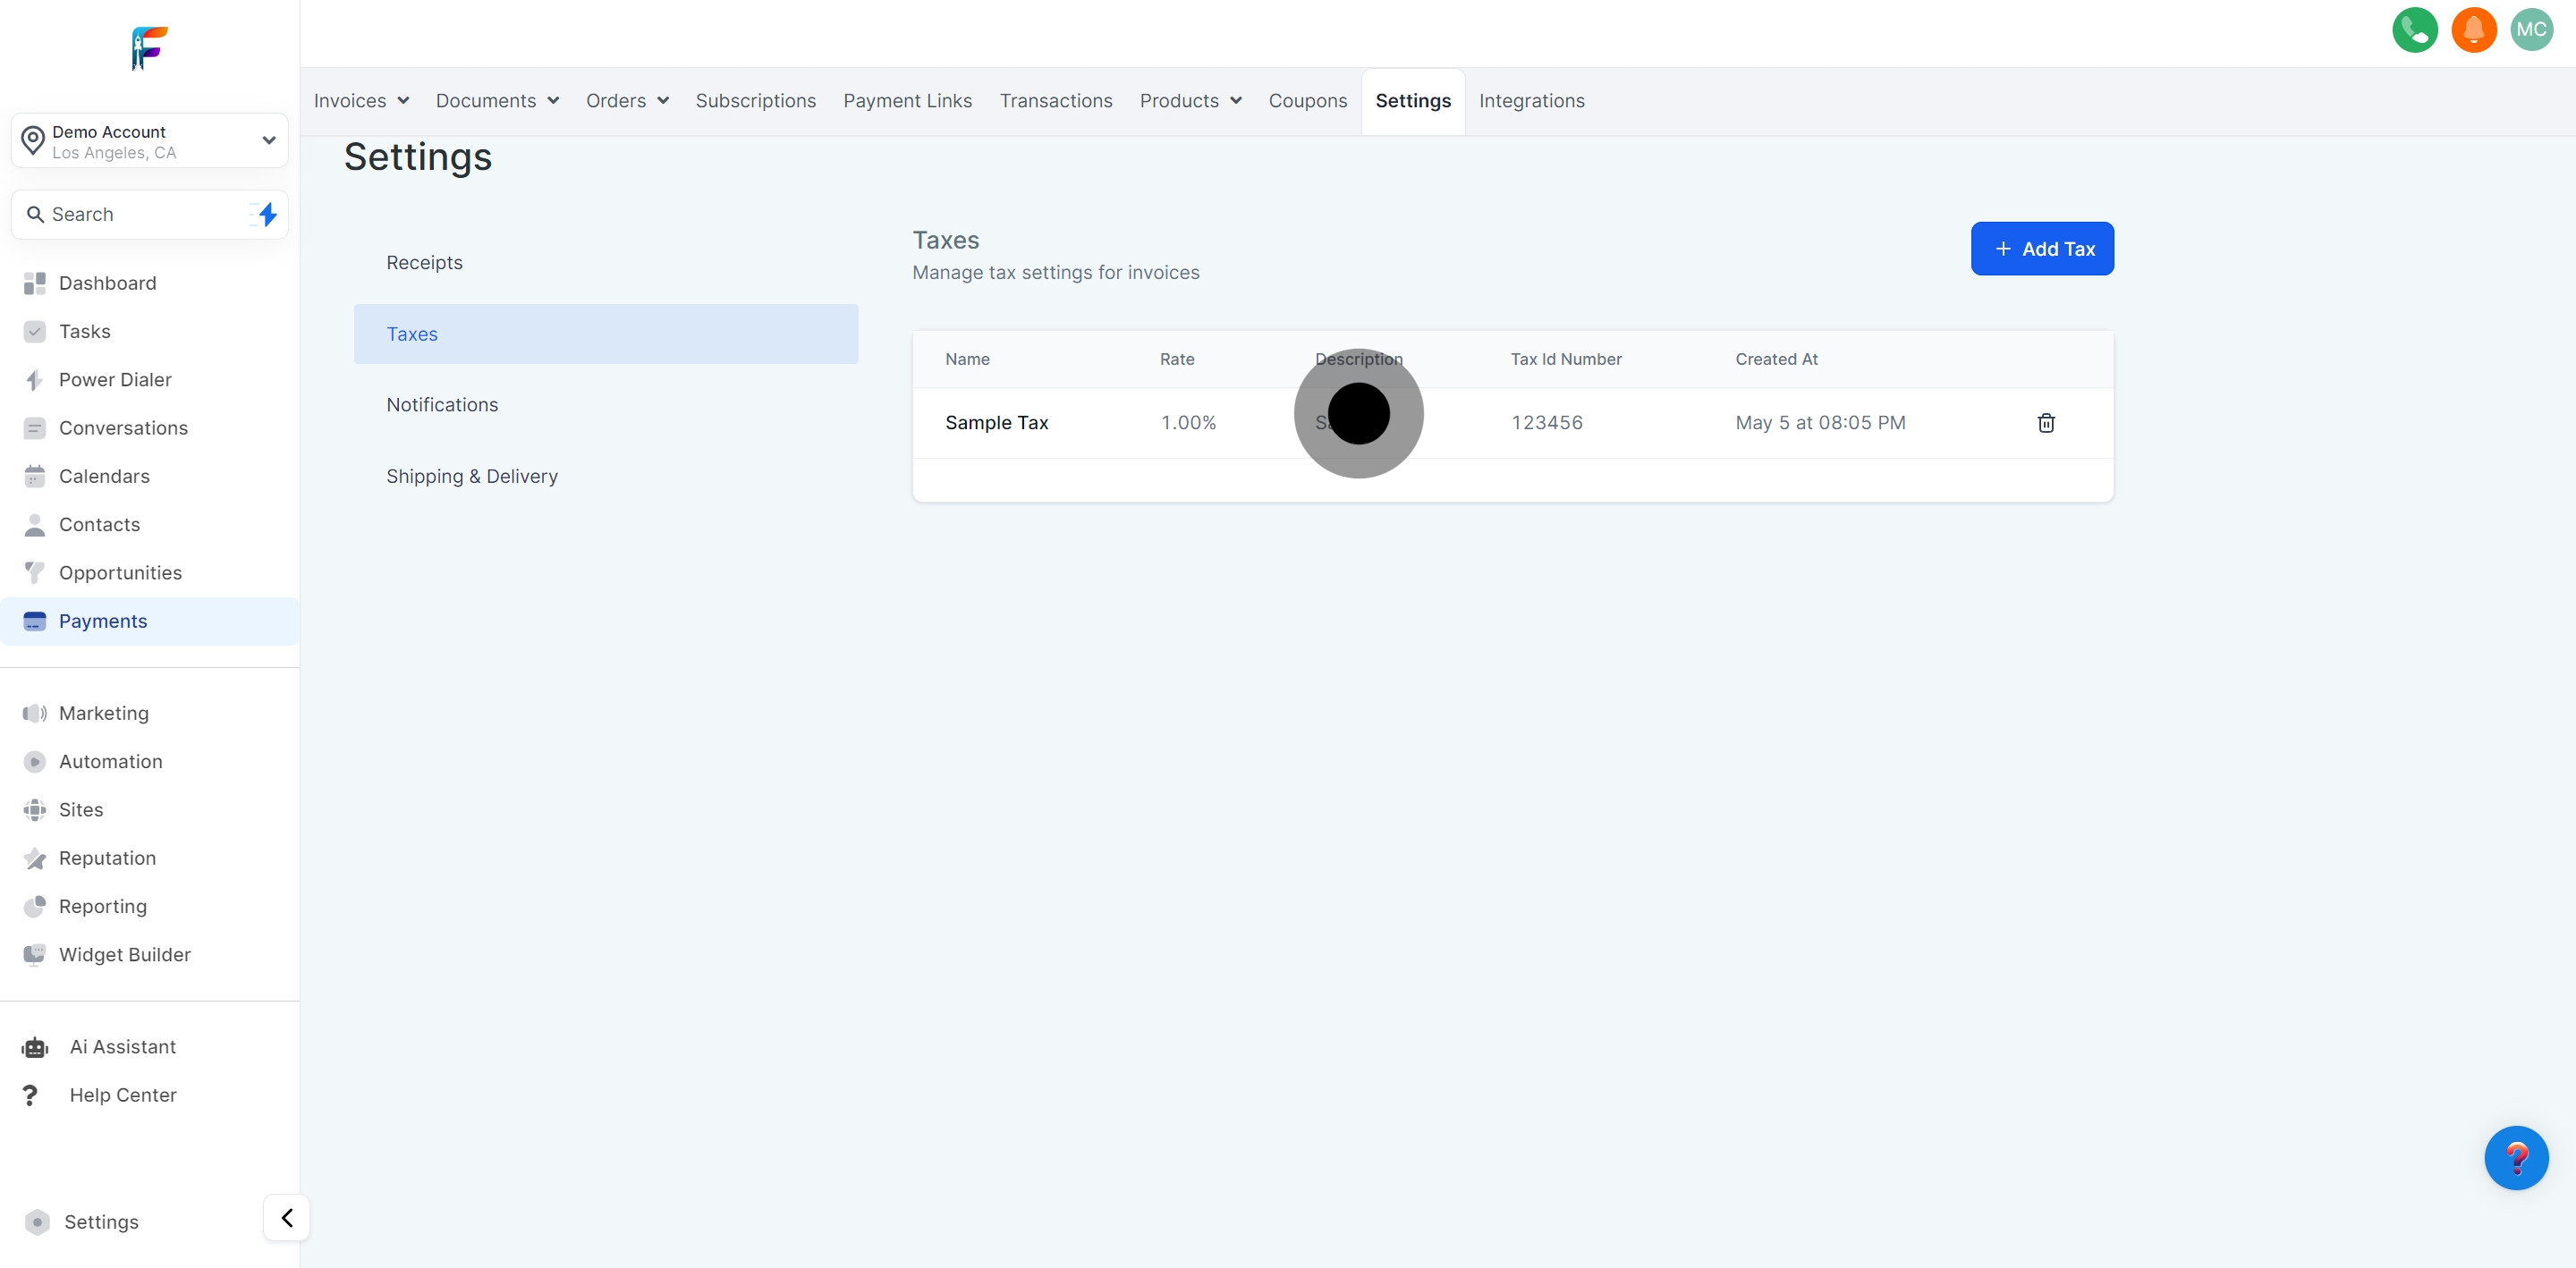Collapse the sidebar with the arrow button

[287, 1217]
